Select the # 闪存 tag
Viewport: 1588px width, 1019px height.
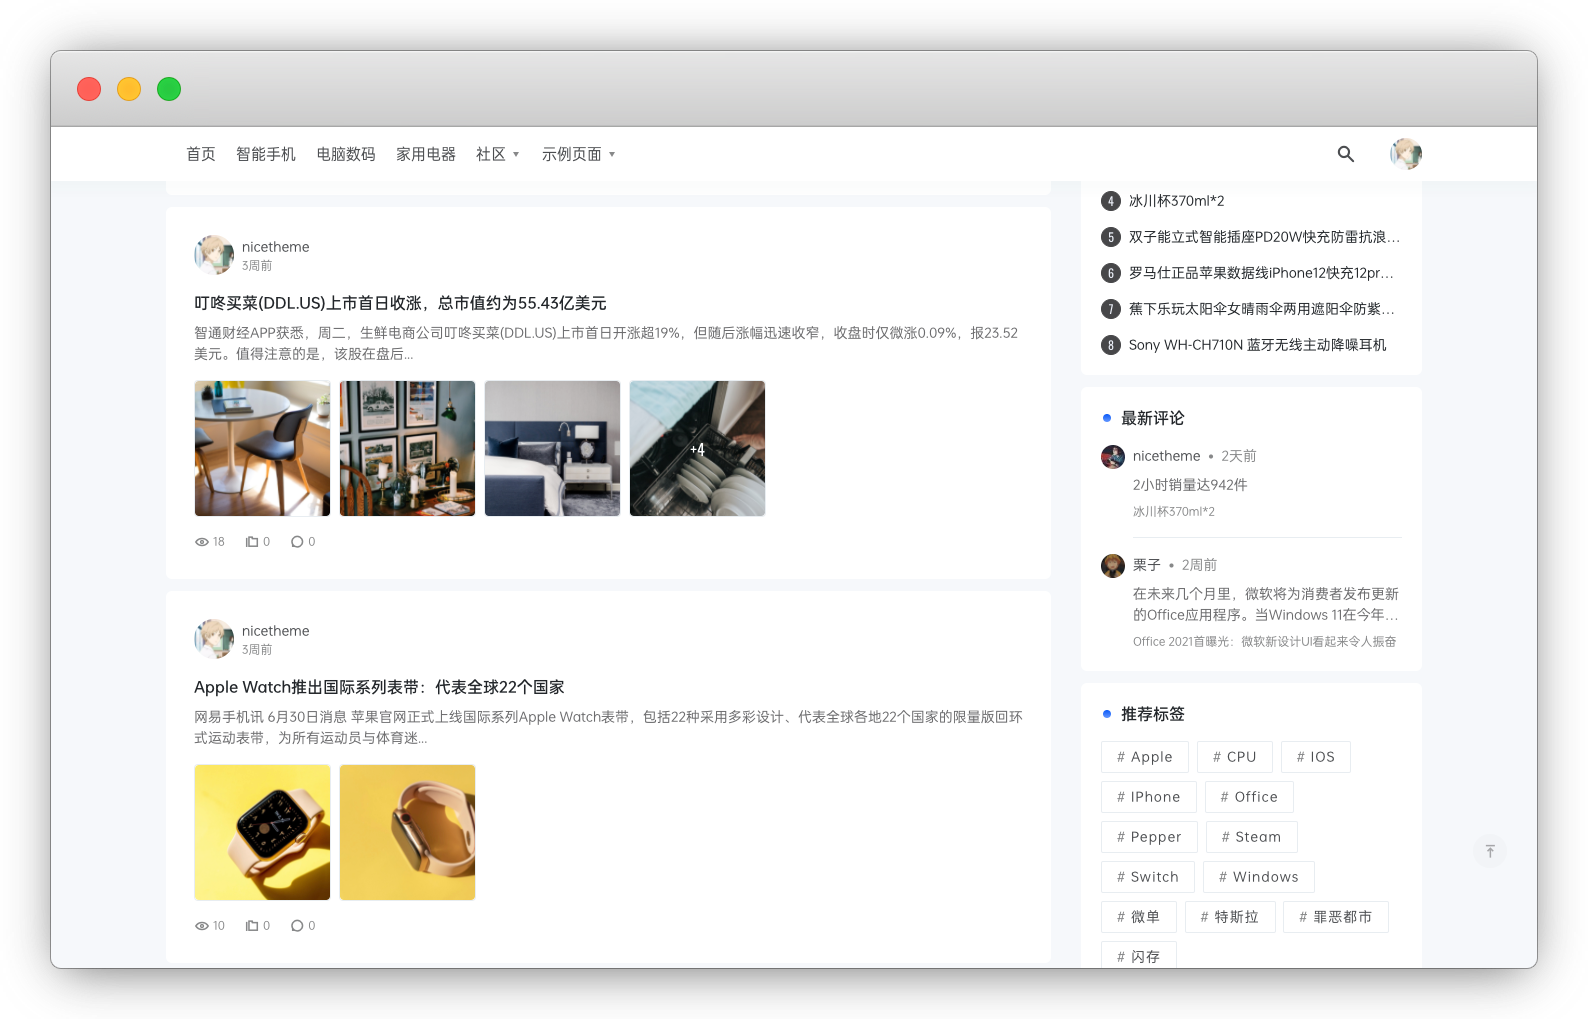pos(1139,954)
